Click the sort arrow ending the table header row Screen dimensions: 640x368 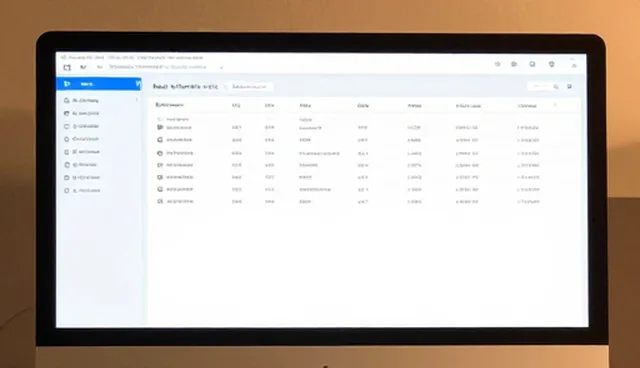click(x=555, y=105)
